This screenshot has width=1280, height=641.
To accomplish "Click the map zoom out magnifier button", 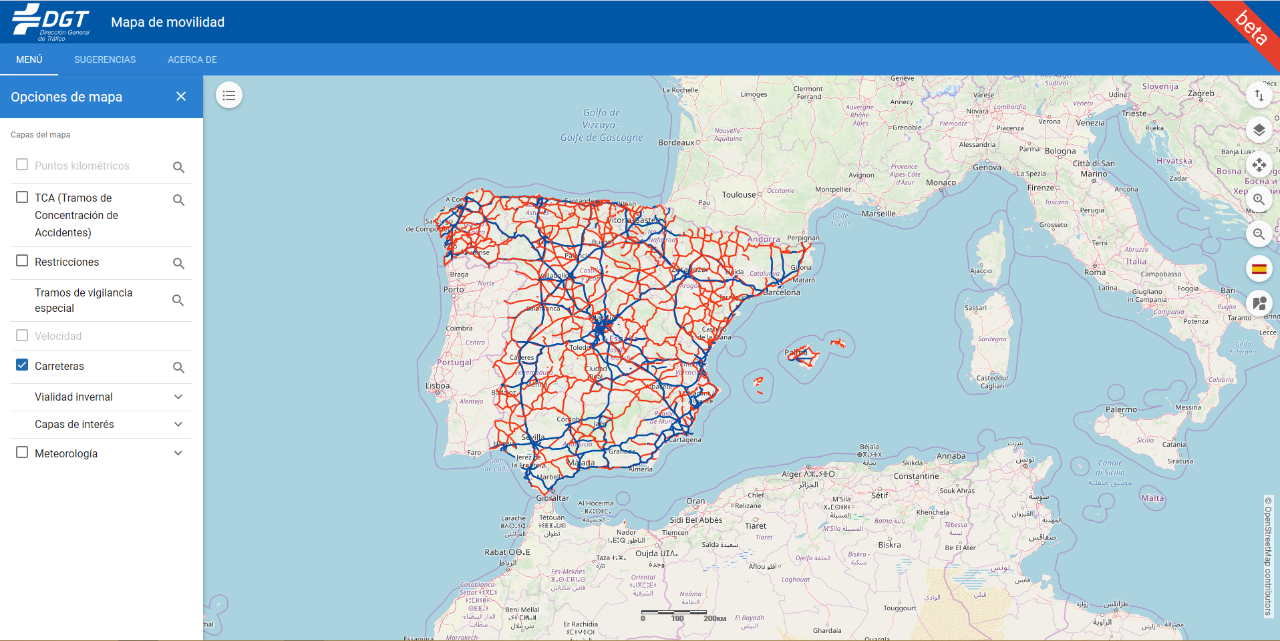I will tap(1259, 234).
